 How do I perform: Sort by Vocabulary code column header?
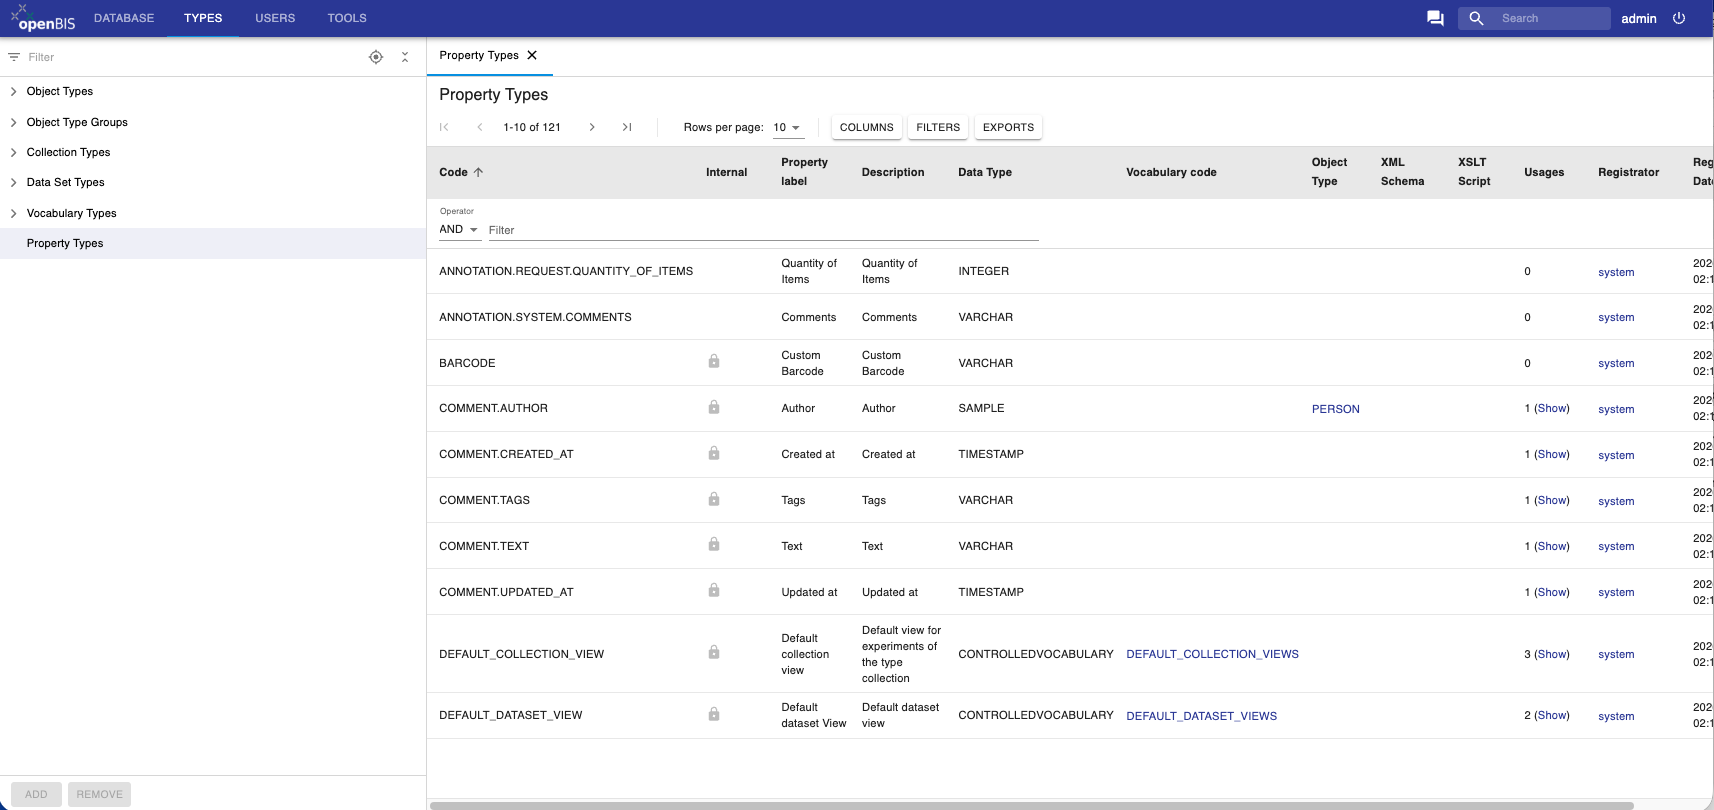coord(1171,172)
